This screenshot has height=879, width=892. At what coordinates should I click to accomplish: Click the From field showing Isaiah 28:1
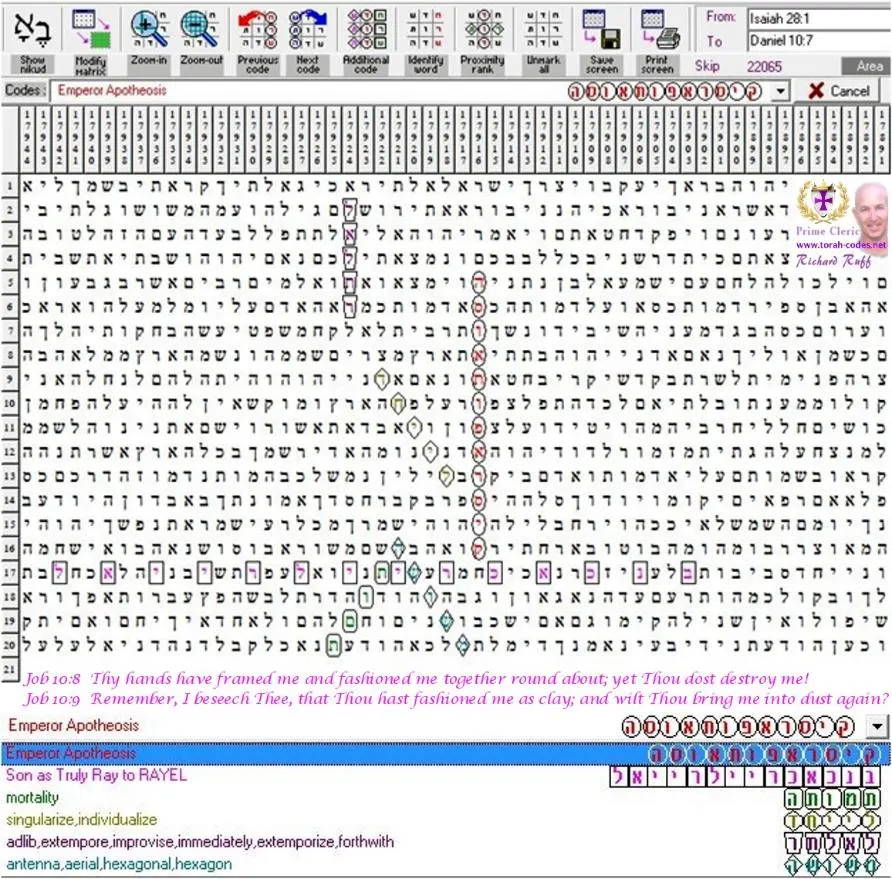click(819, 18)
